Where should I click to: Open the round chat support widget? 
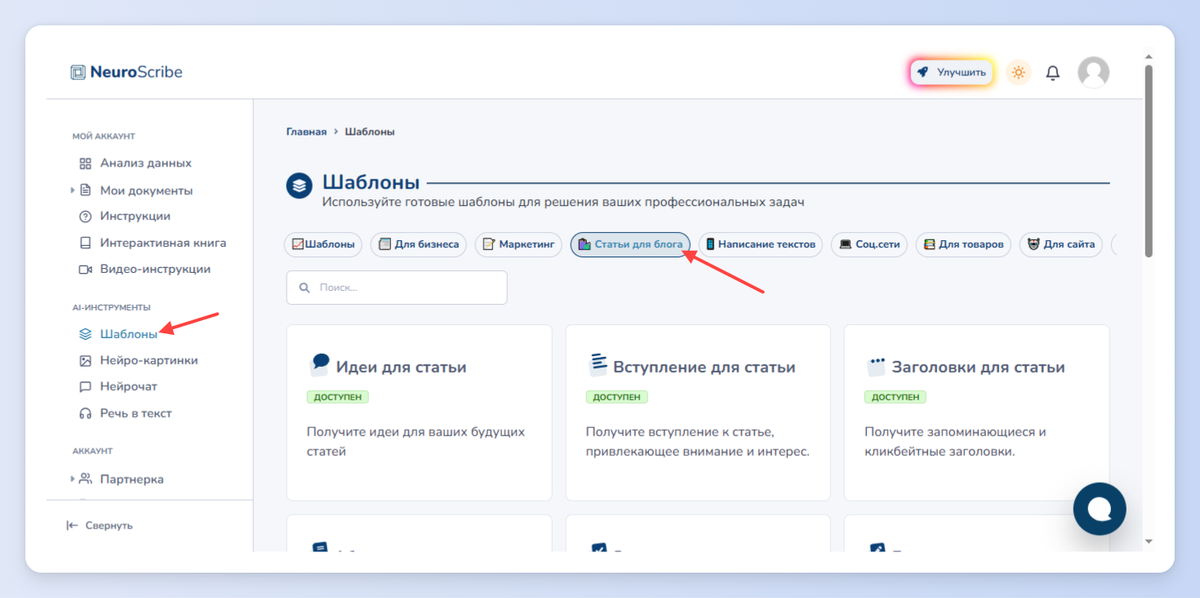tap(1100, 508)
